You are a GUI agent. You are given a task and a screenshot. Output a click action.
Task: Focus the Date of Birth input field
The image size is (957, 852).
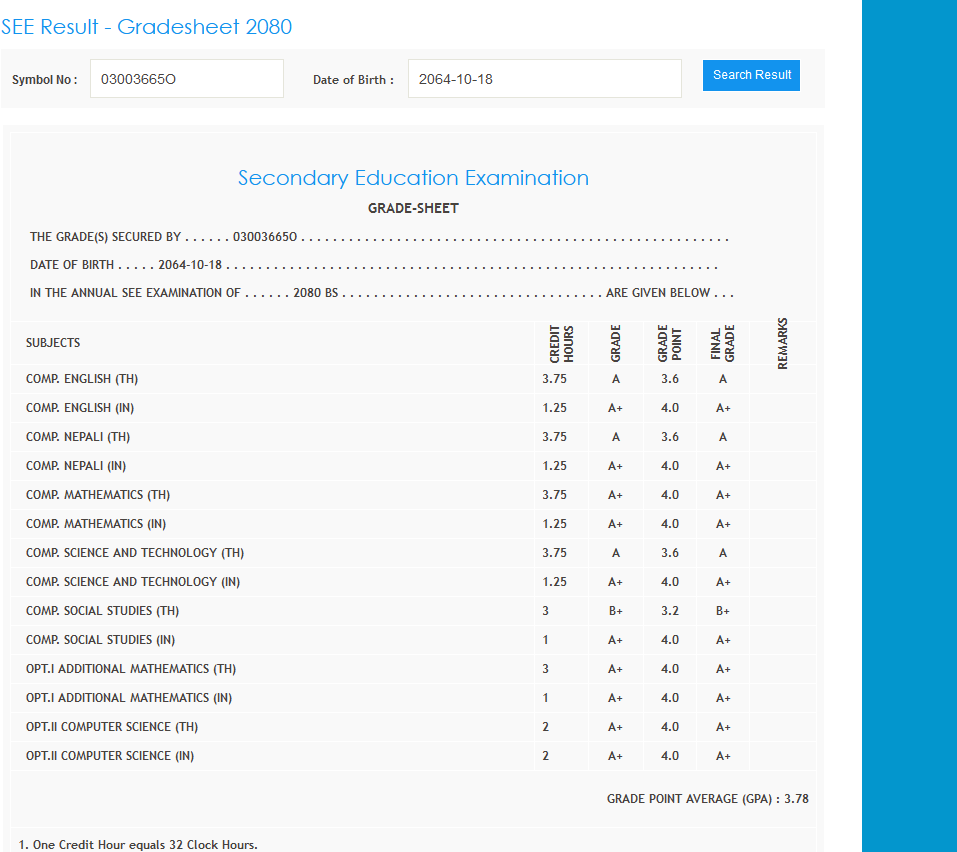pos(544,79)
